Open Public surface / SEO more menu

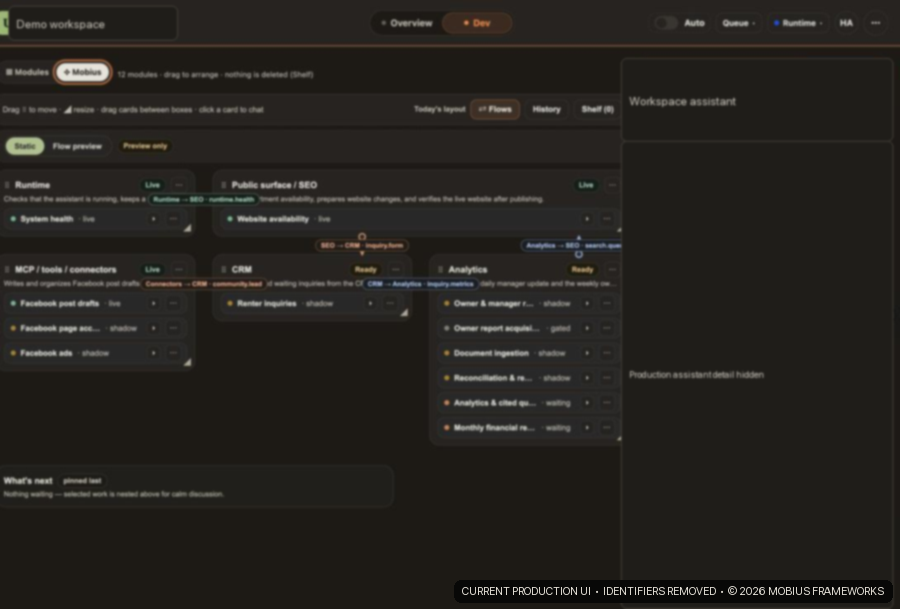tap(612, 185)
